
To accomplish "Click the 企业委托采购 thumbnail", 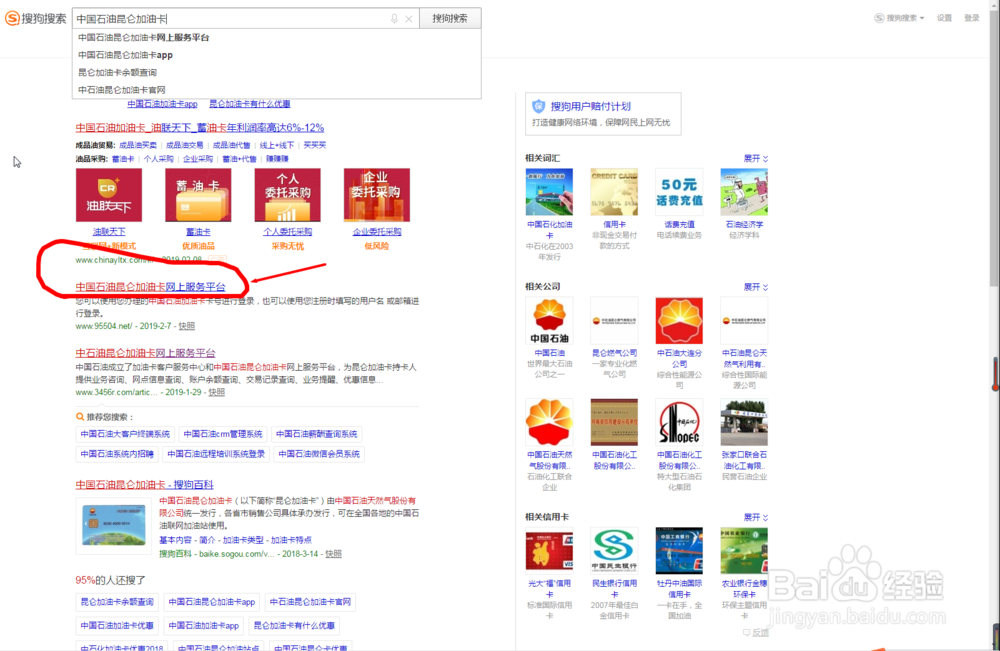I will 377,195.
